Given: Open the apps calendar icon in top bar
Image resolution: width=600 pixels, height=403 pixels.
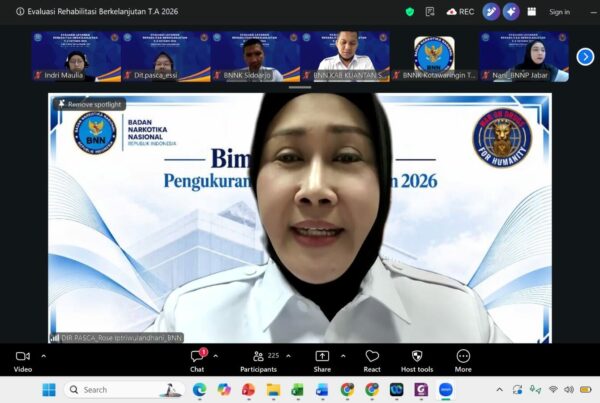Looking at the screenshot, I should pos(532,12).
